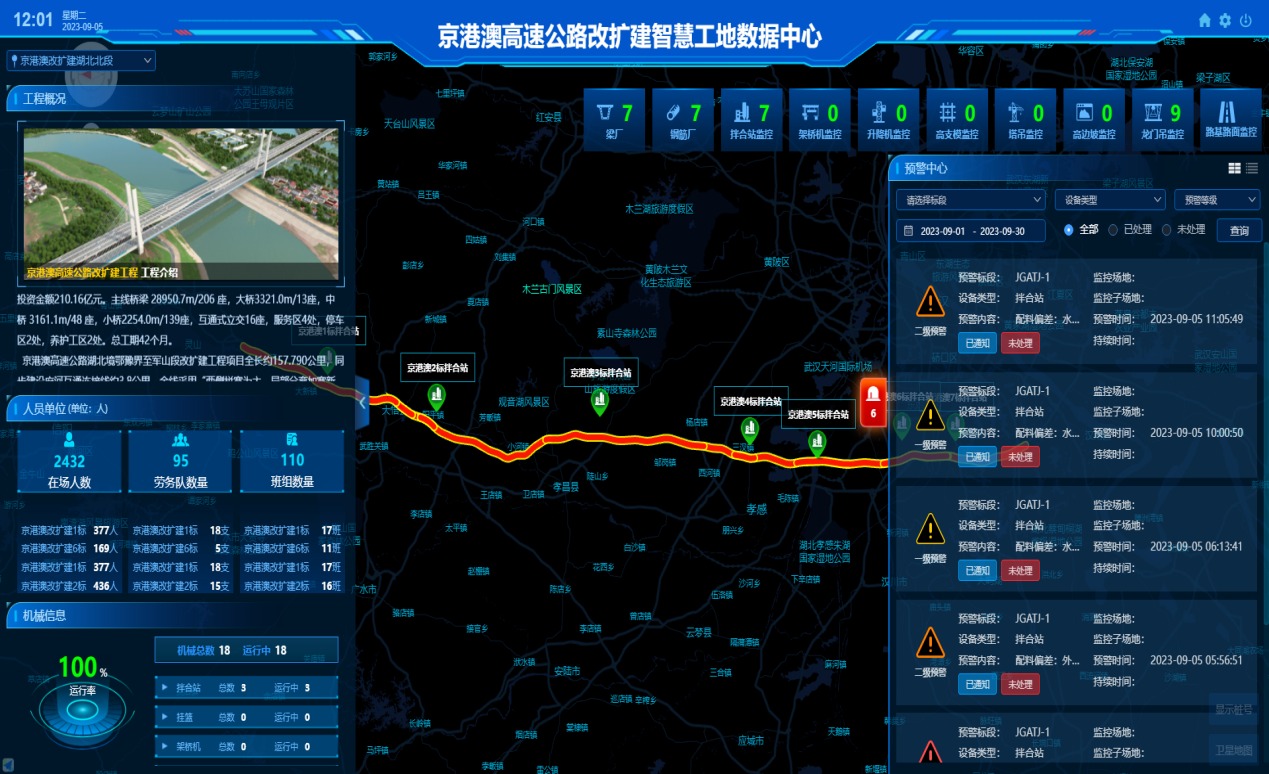
Task: Click the 京港澳改扩建6标 169人 row
Action: point(69,548)
